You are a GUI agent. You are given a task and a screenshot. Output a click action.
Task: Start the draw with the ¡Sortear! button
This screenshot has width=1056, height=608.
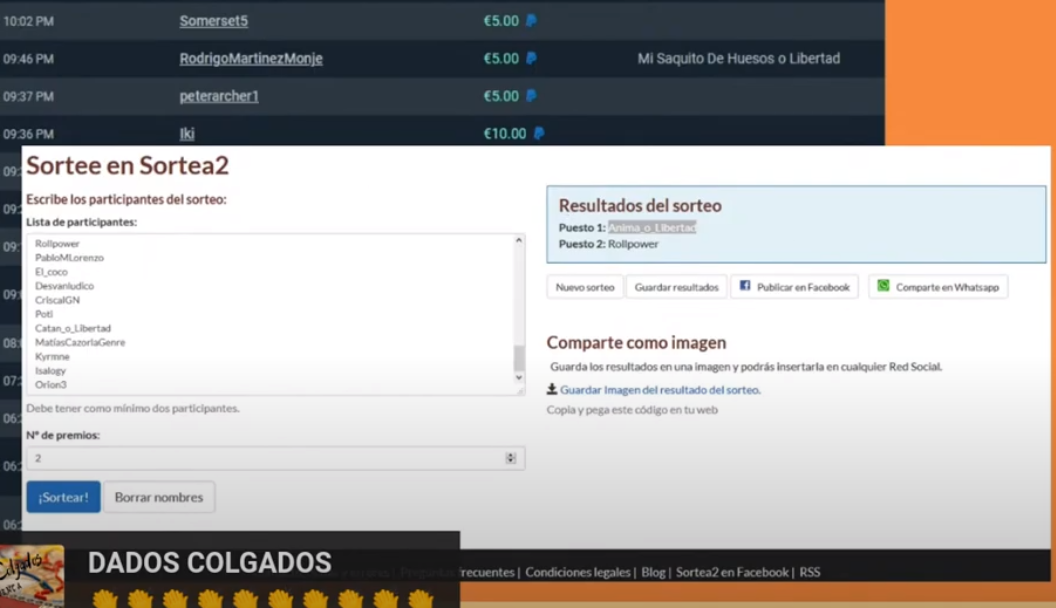(63, 497)
